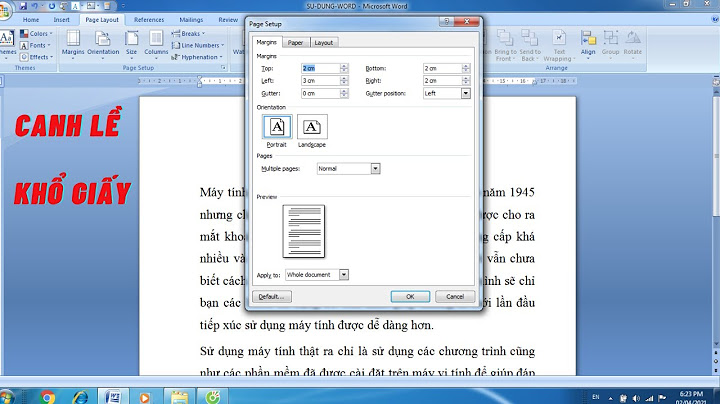Switch to Insert ribbon tab

62,20
